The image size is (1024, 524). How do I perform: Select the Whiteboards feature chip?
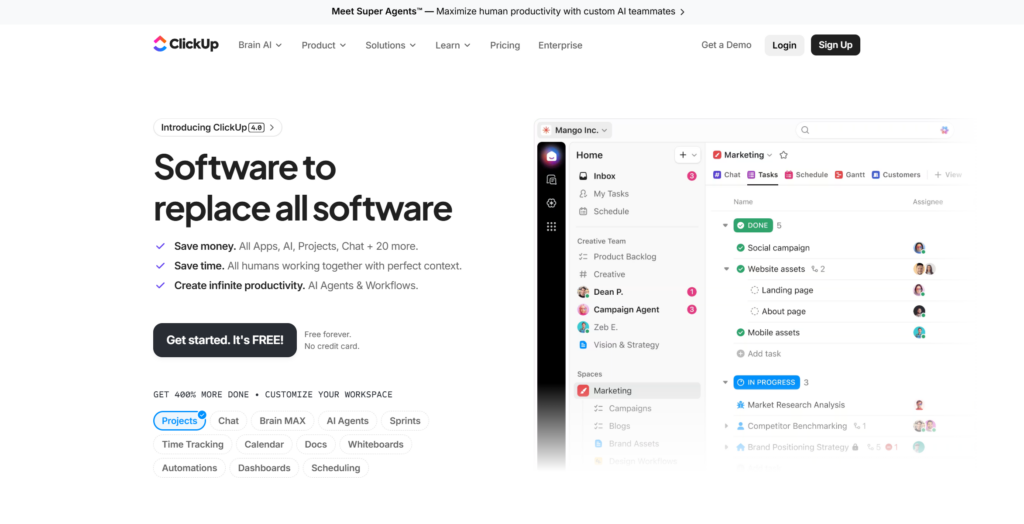coord(376,444)
